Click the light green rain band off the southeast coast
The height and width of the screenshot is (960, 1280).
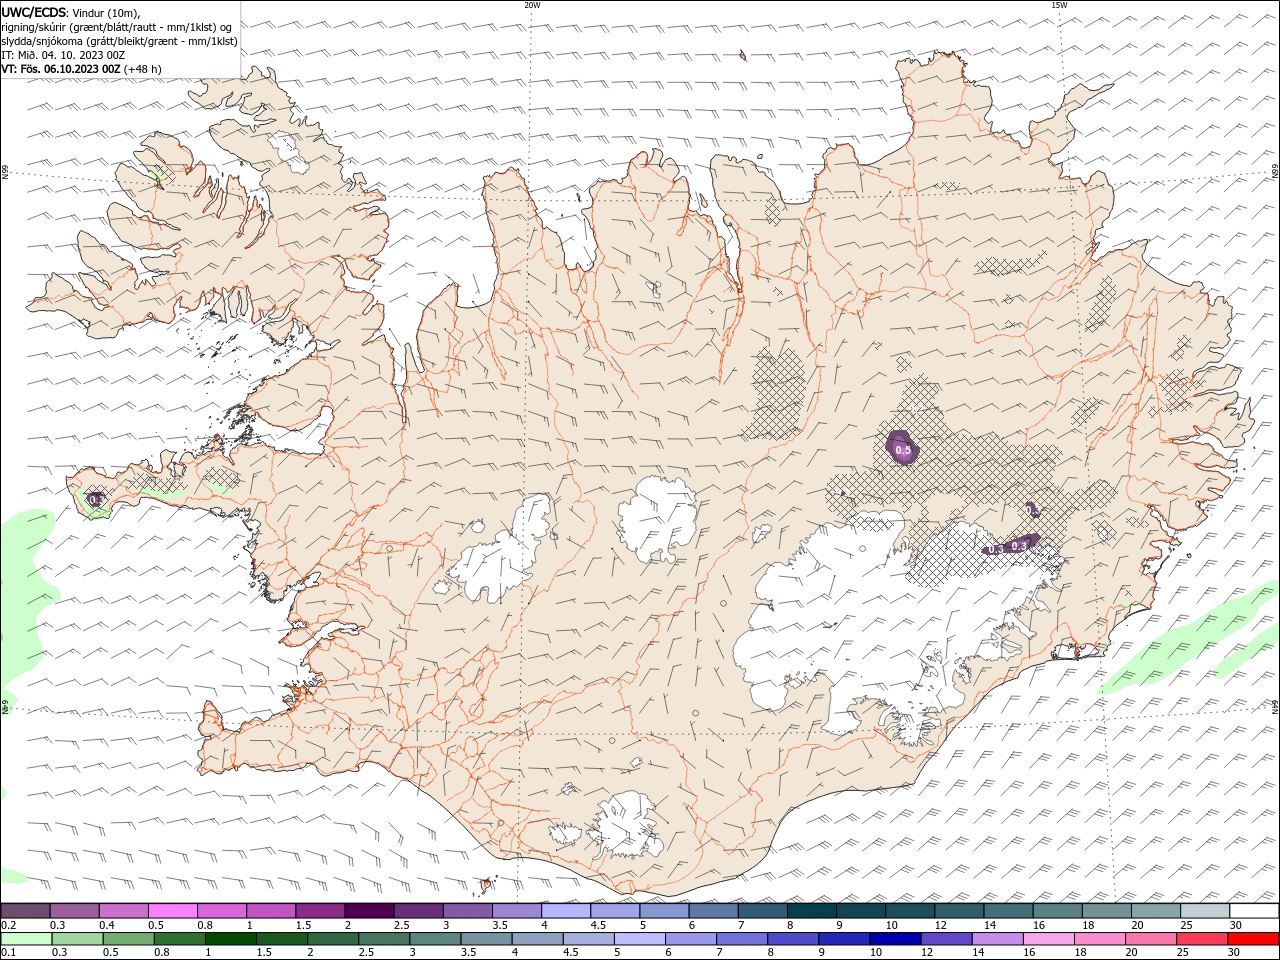coord(1190,635)
